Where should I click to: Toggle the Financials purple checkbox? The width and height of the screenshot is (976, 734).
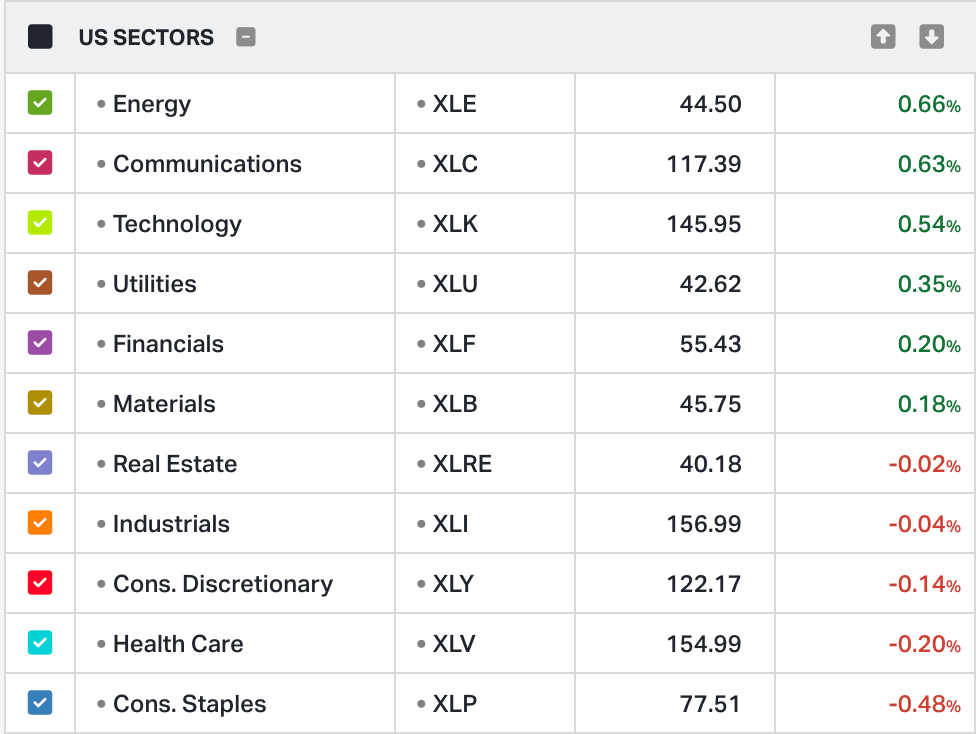pos(40,343)
